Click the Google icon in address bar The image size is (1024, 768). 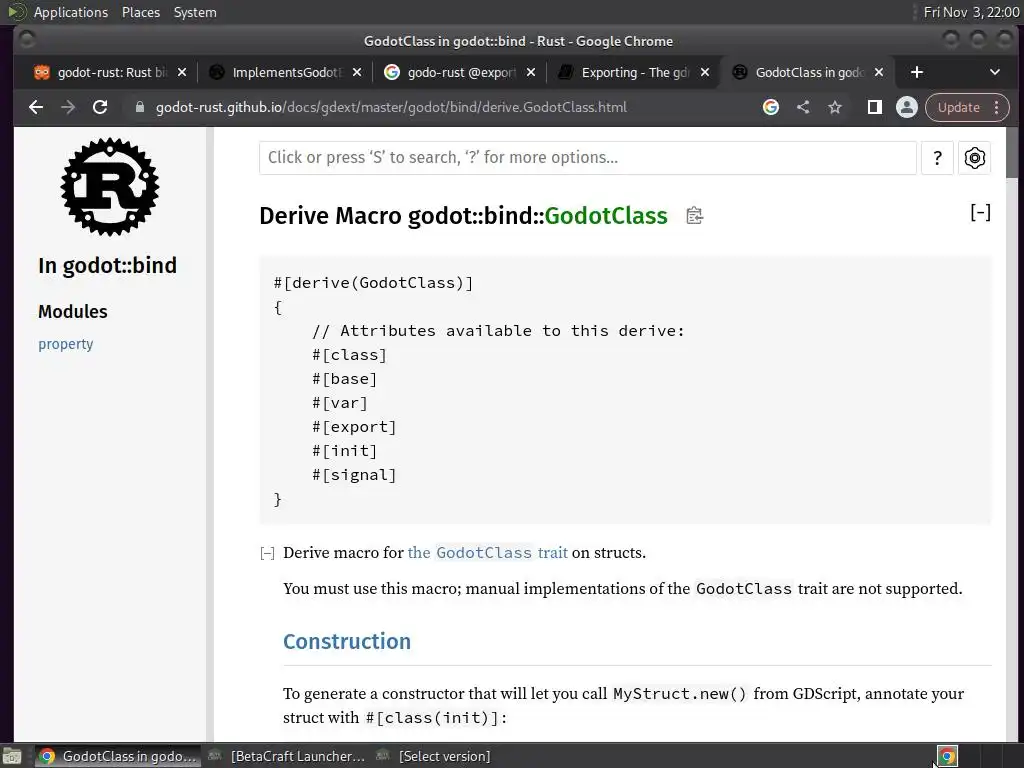(x=771, y=107)
